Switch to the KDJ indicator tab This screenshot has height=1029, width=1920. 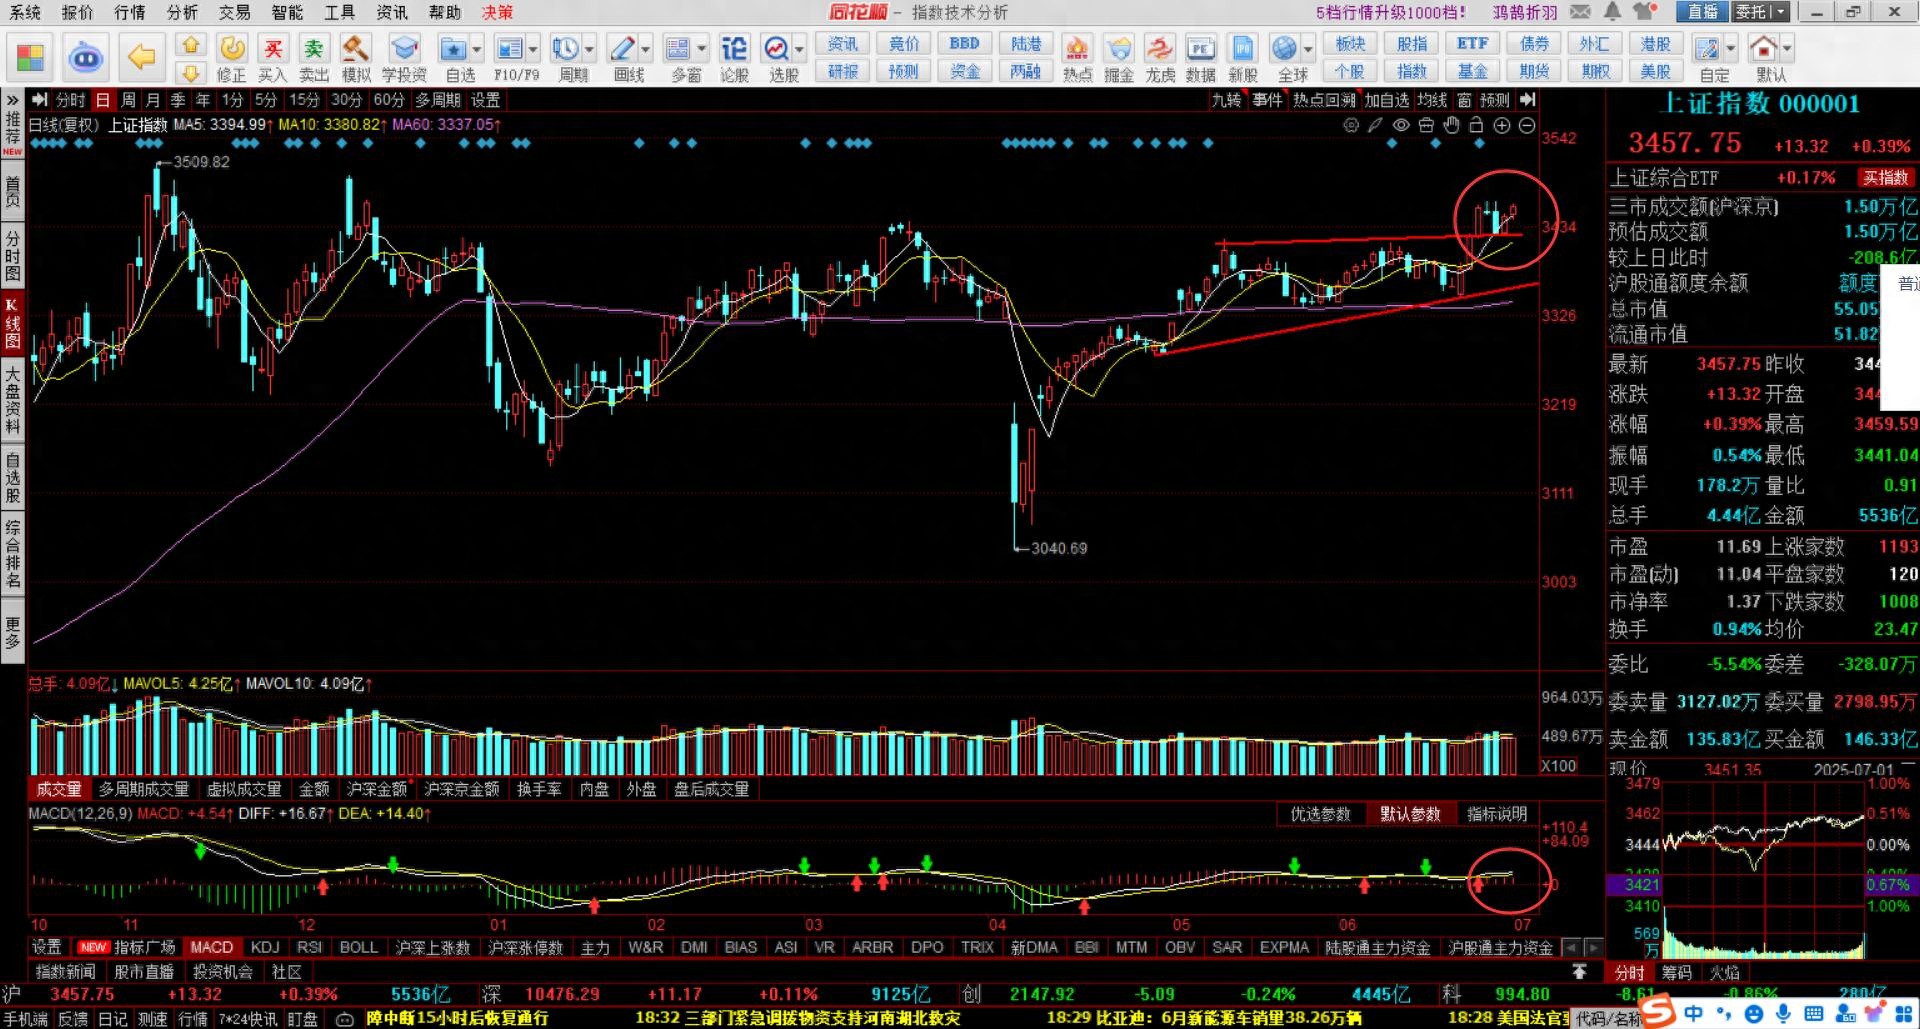(x=265, y=947)
